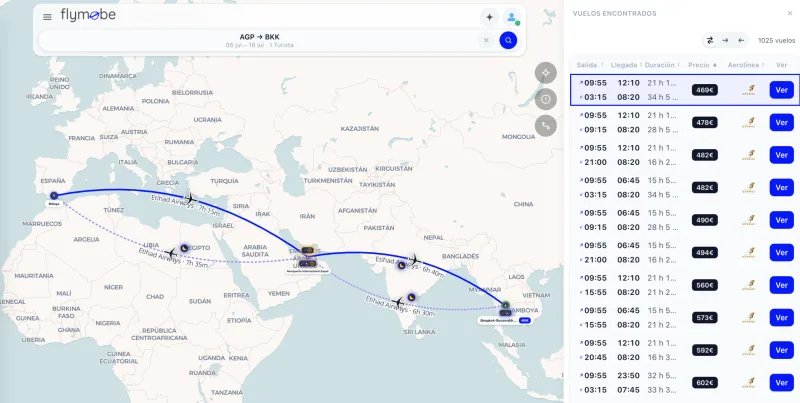Click Ver for the 592€ flight
Viewport: 800px width, 403px height.
(782, 350)
